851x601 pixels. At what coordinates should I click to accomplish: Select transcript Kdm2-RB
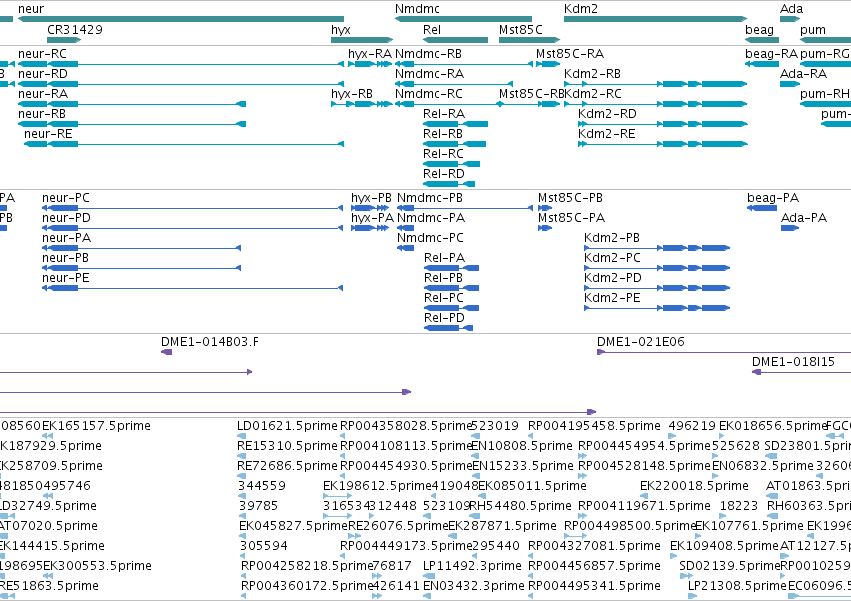pyautogui.click(x=656, y=84)
